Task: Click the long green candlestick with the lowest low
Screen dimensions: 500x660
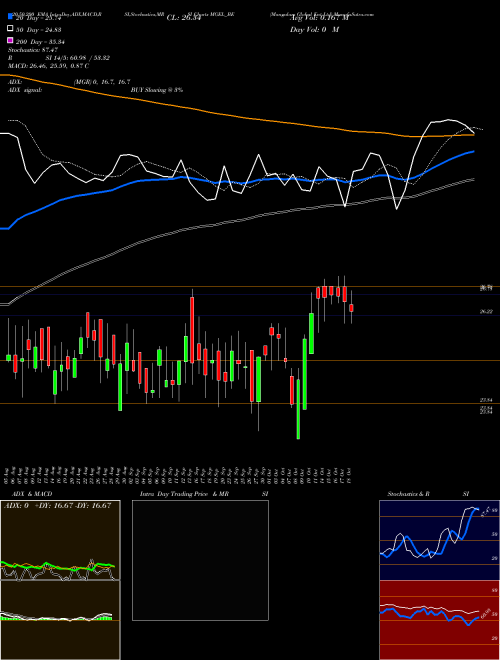Action: click(298, 409)
